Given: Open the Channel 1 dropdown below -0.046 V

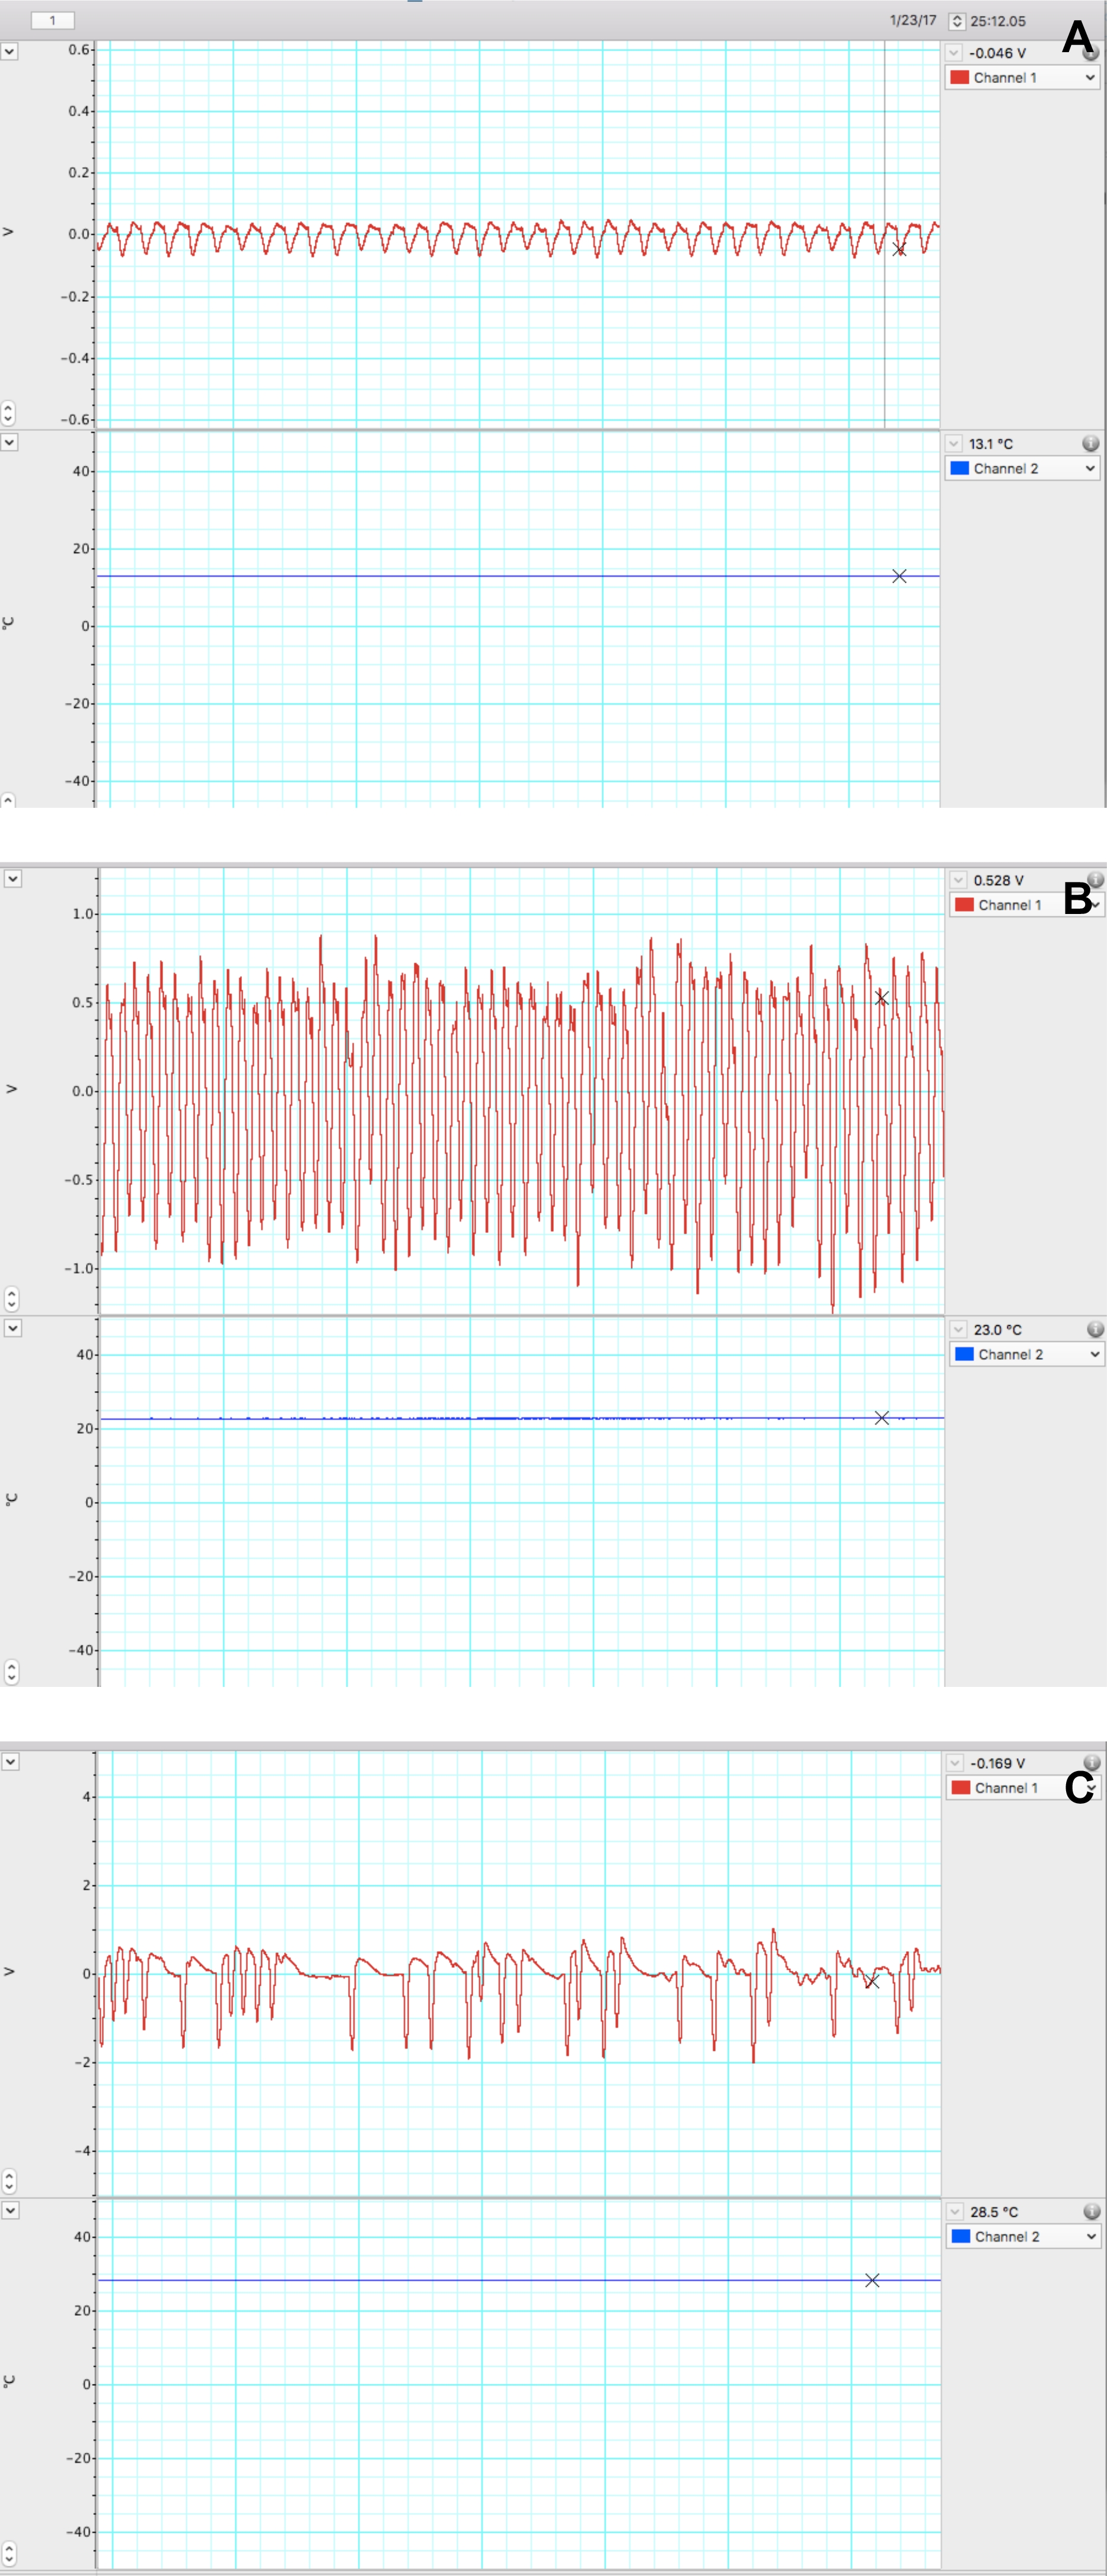Looking at the screenshot, I should pyautogui.click(x=1022, y=77).
